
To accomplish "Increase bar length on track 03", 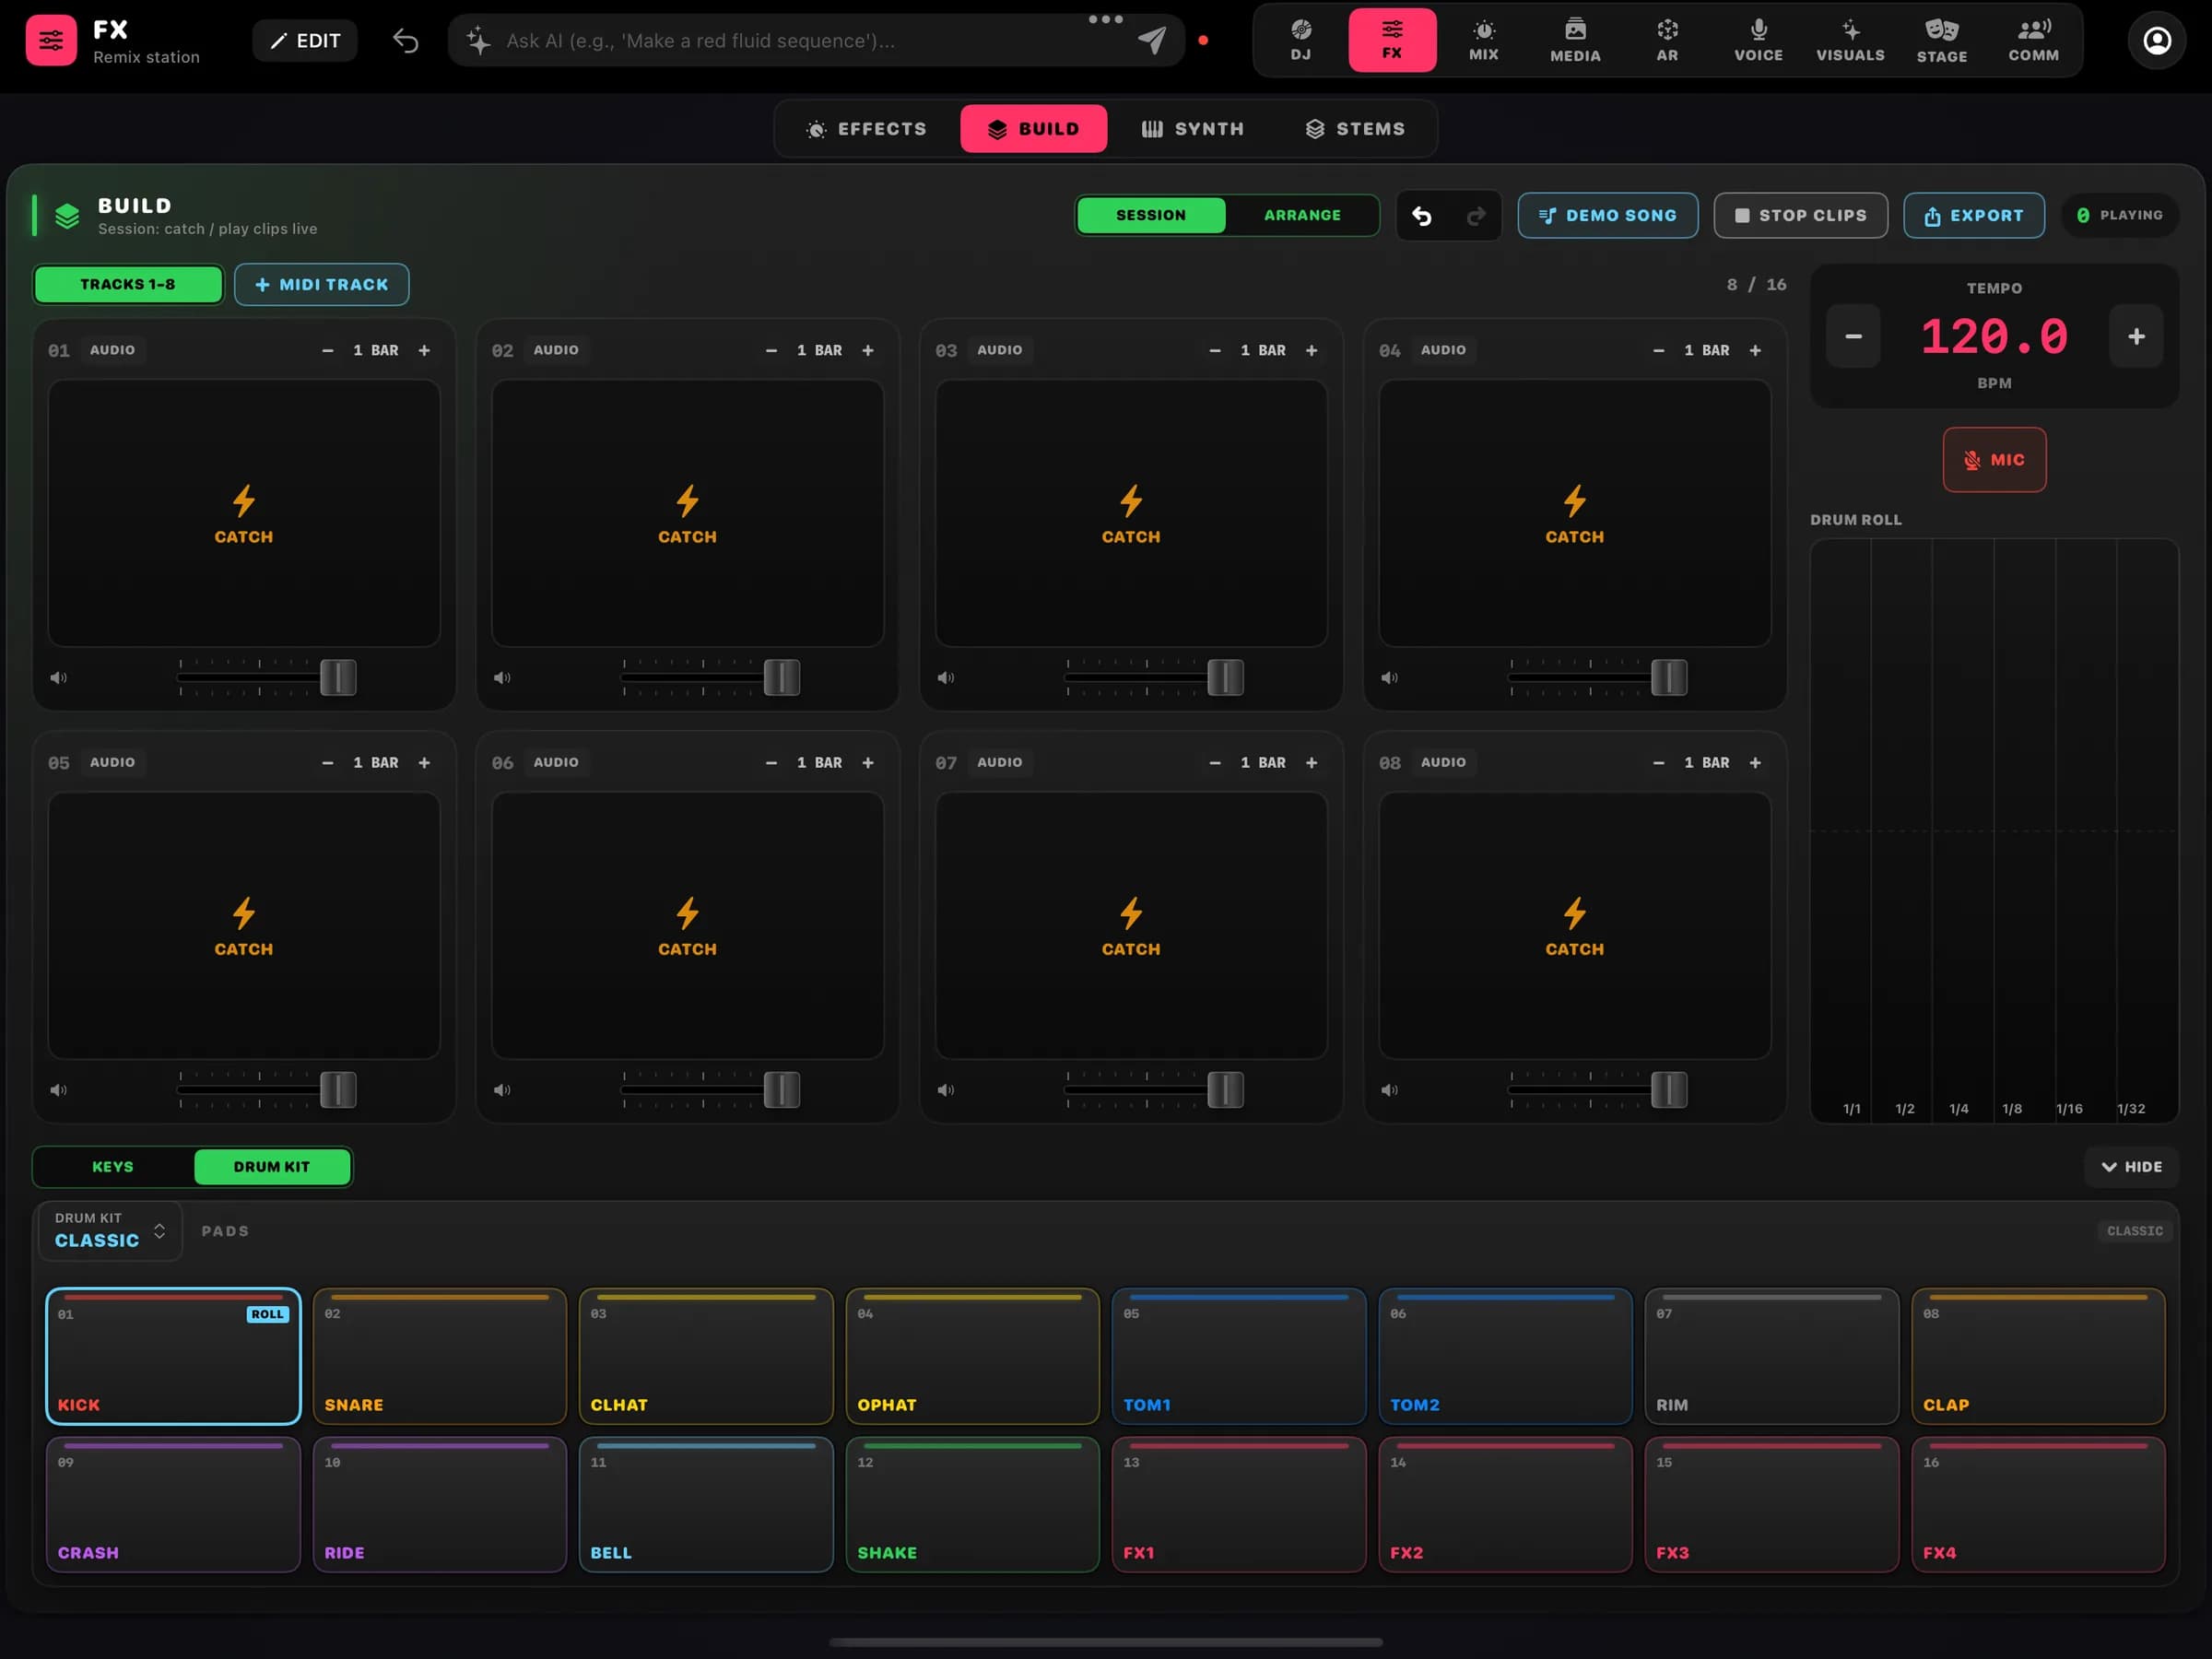I will [x=1311, y=350].
